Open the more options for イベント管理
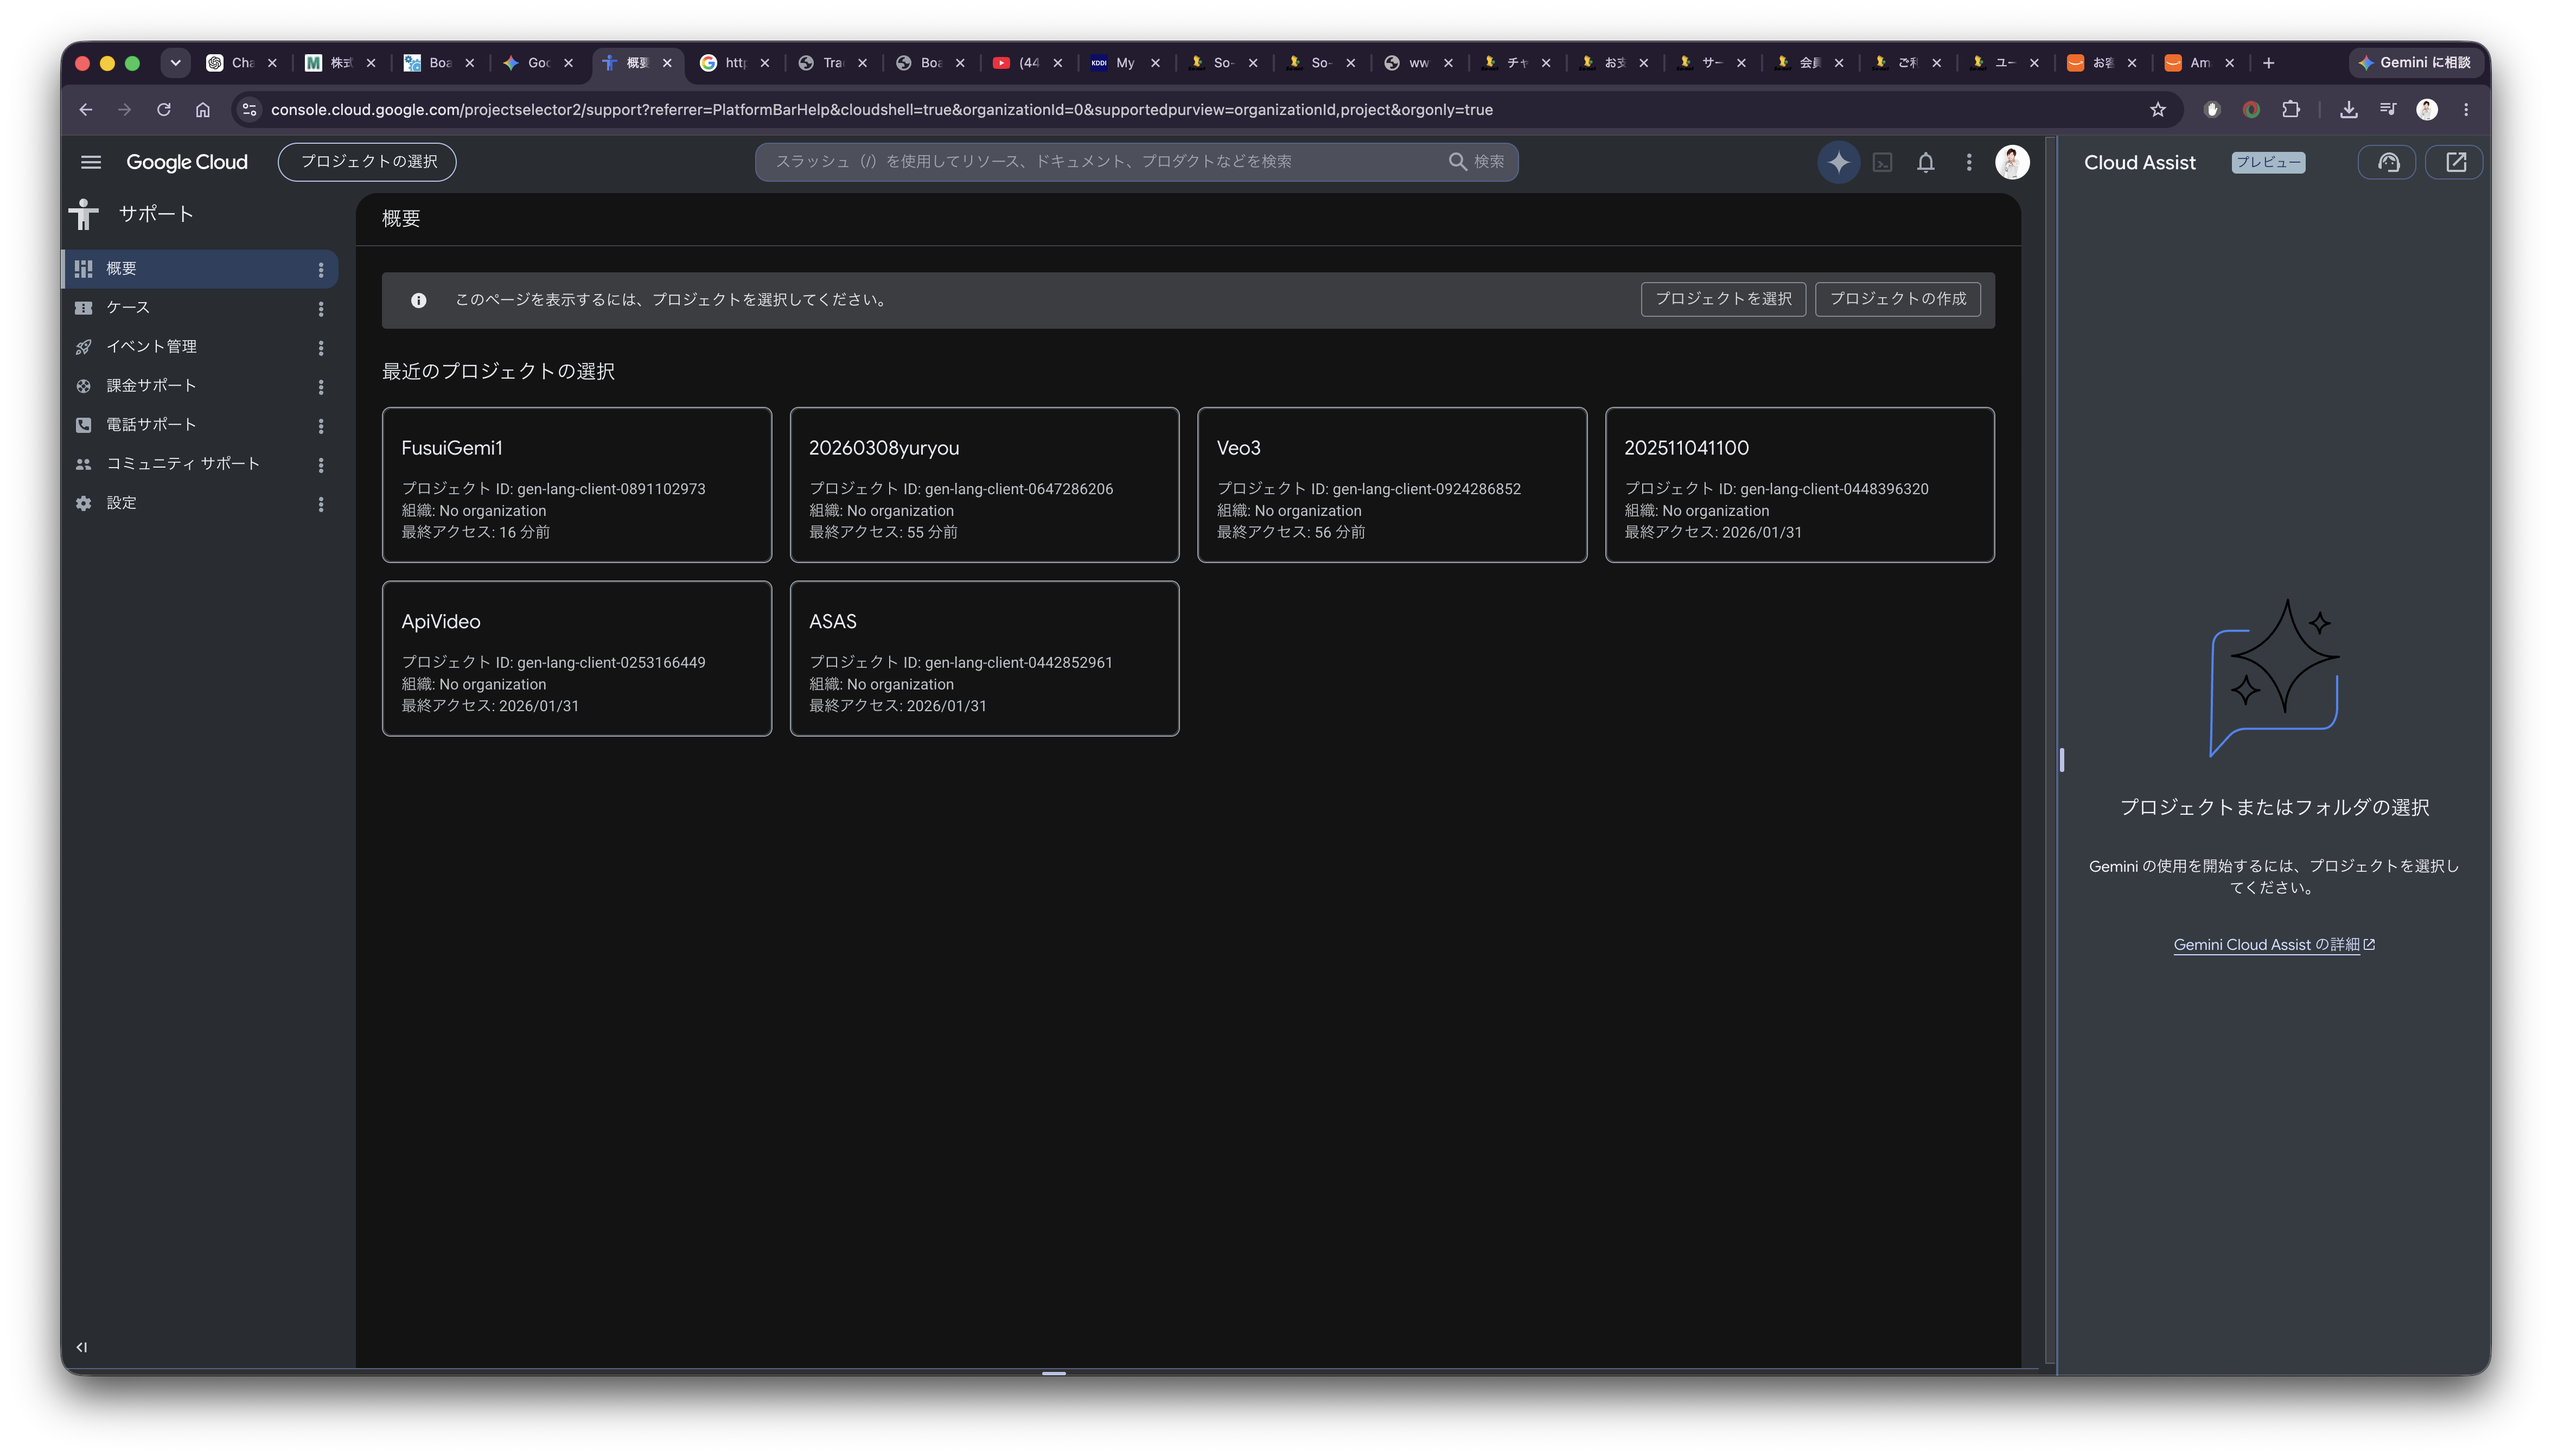 321,348
